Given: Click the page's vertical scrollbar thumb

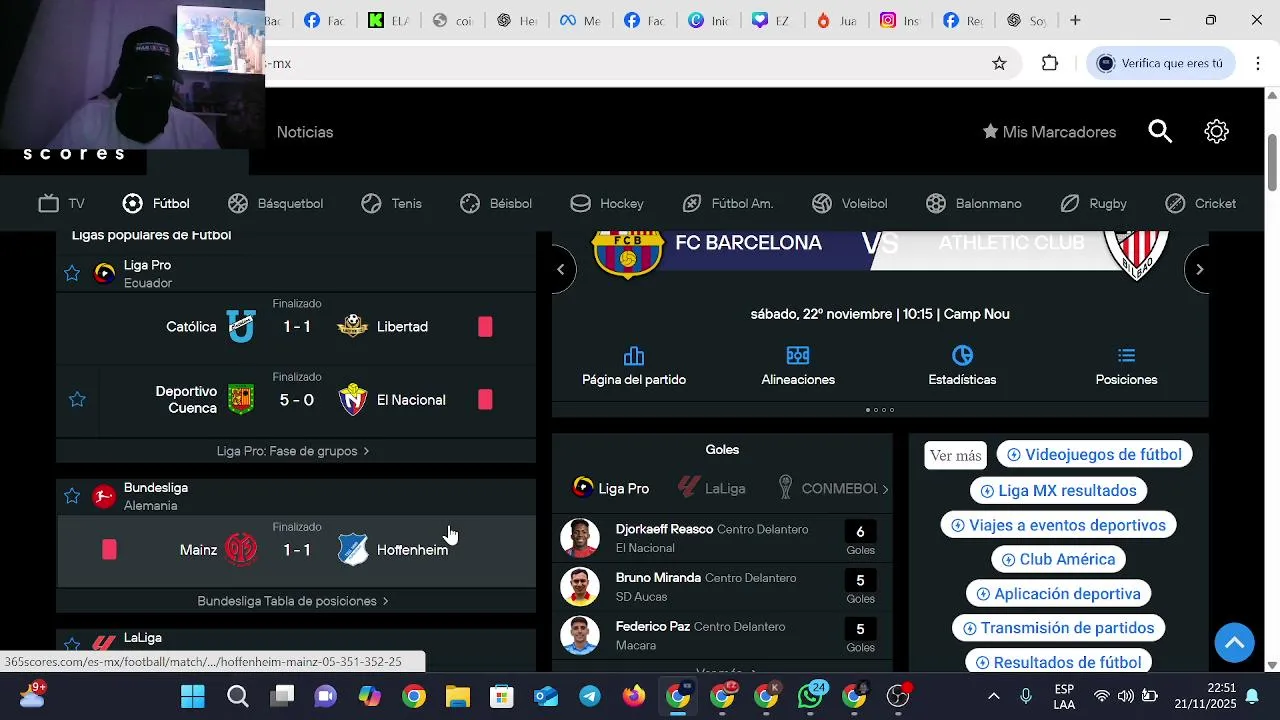Looking at the screenshot, I should coord(1272,160).
